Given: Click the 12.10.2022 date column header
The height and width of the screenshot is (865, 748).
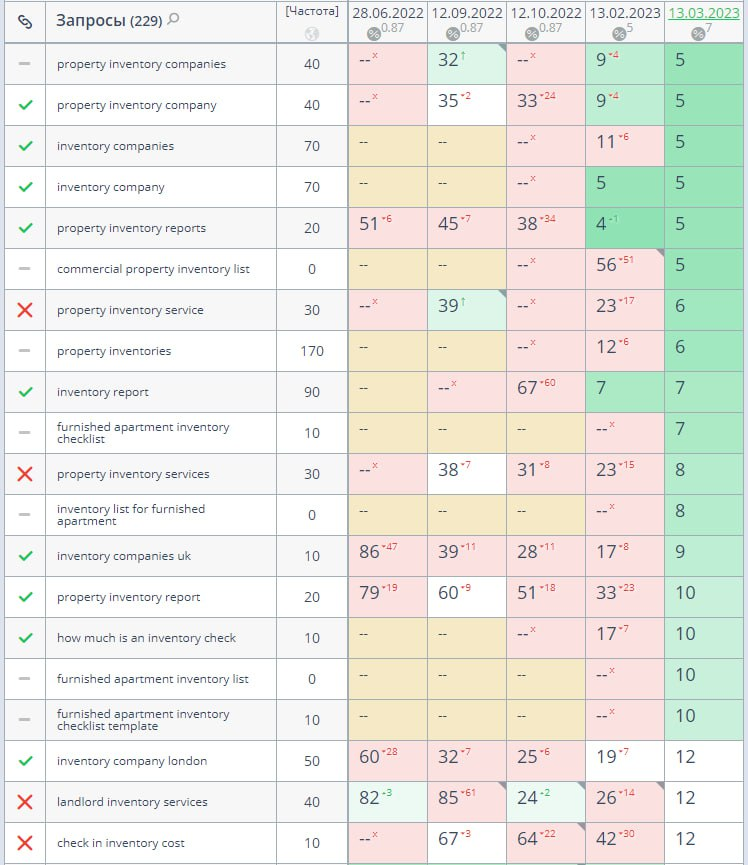Looking at the screenshot, I should (546, 13).
